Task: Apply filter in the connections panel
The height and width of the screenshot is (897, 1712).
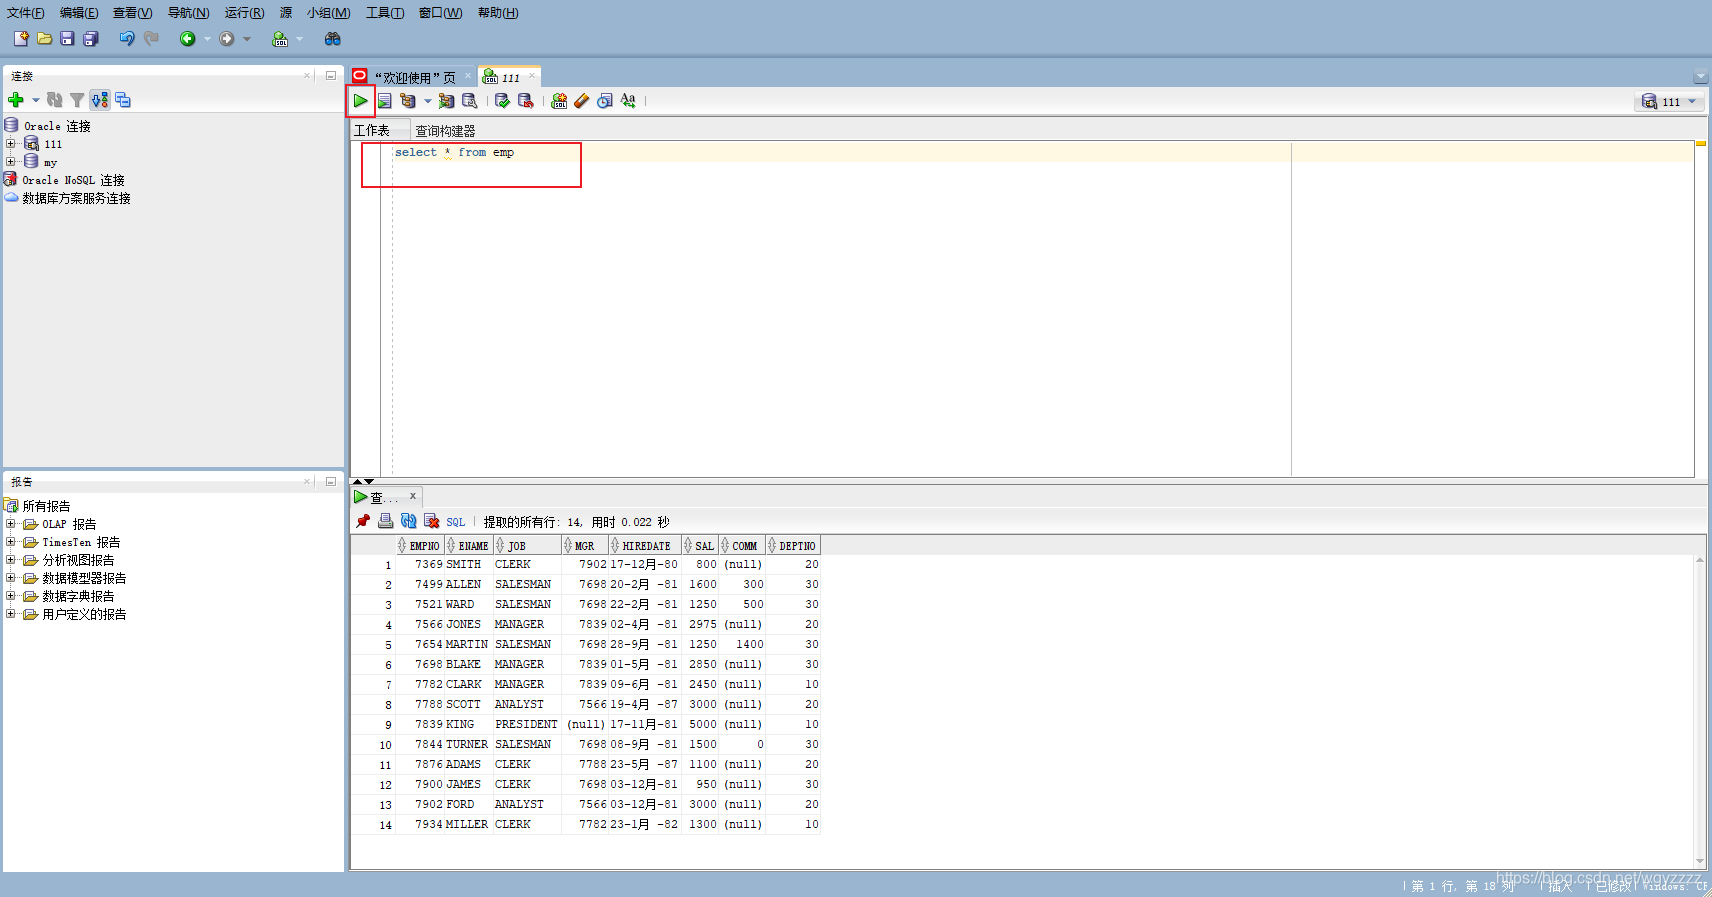Action: point(77,100)
